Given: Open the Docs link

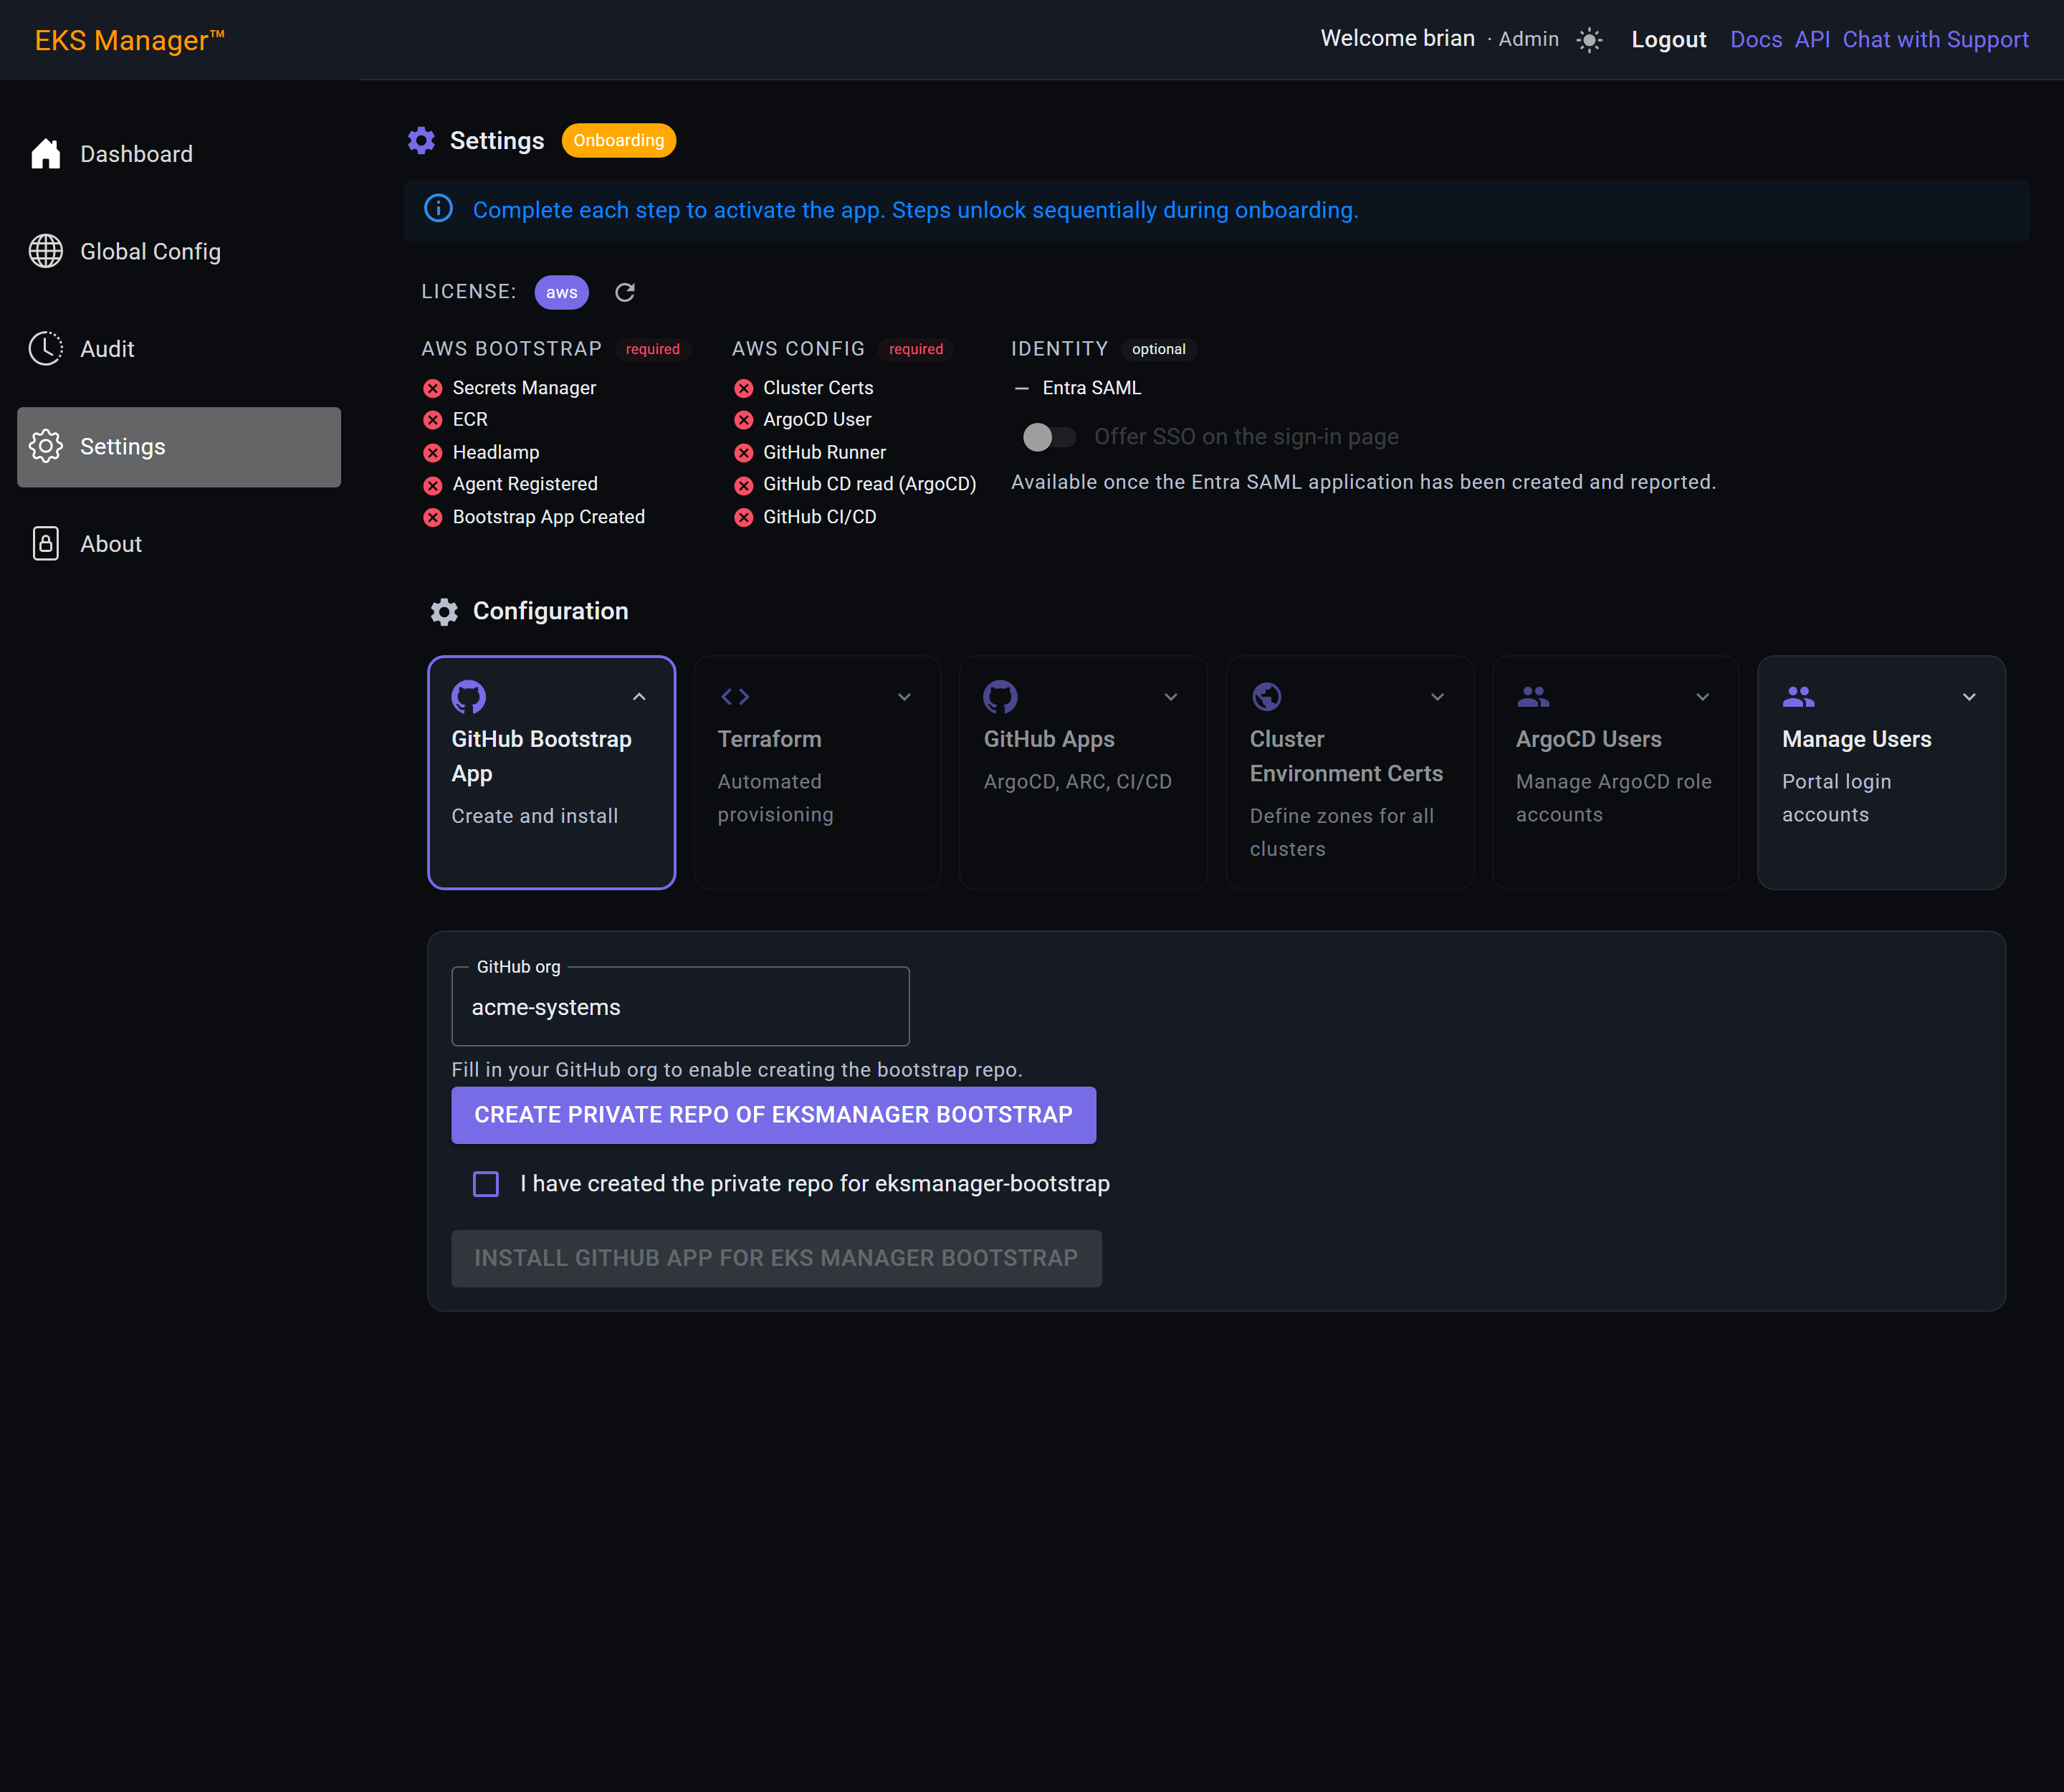Looking at the screenshot, I should pos(1756,40).
